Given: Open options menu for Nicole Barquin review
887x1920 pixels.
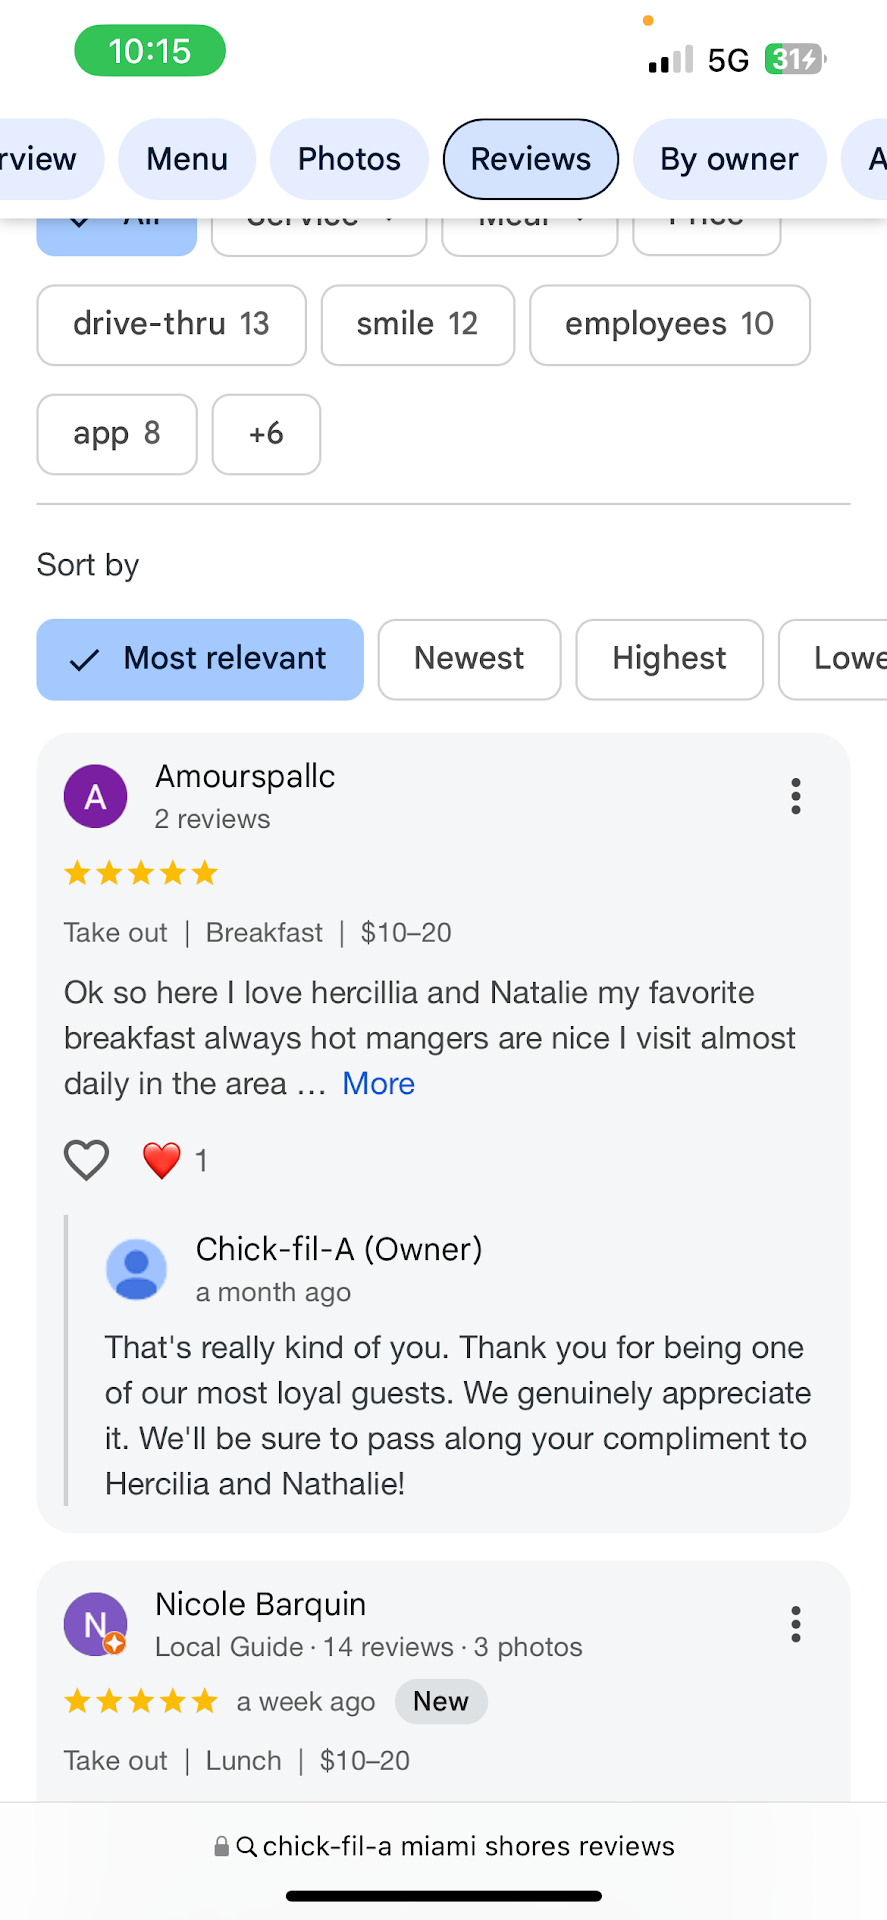Looking at the screenshot, I should 795,1624.
